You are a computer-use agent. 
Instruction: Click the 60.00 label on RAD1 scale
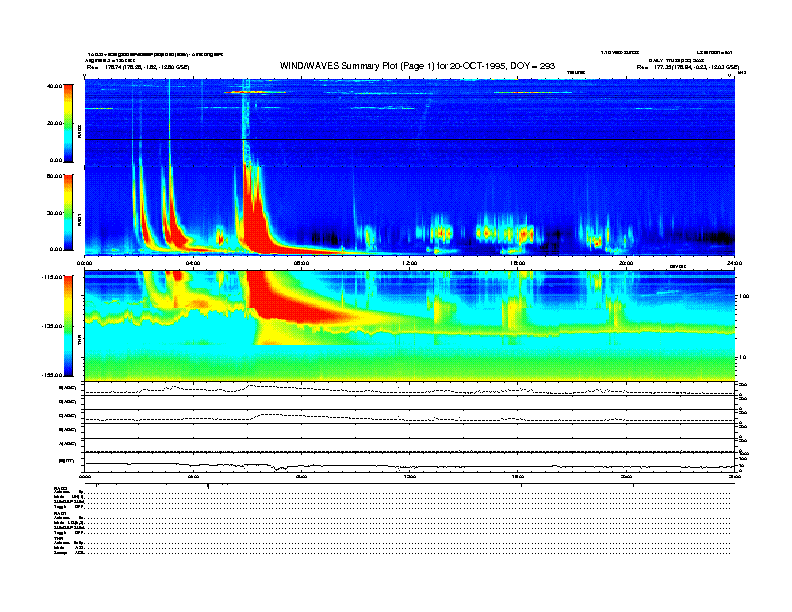coord(54,176)
